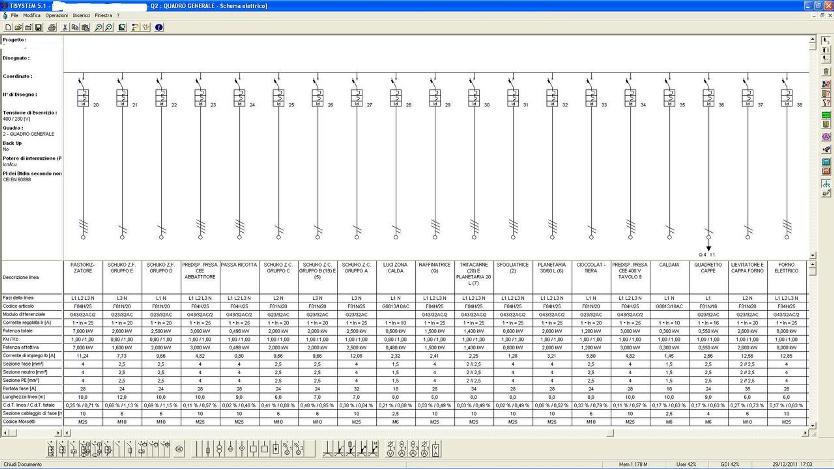This screenshot has height=469, width=834.
Task: Click the New document toolbar icon
Action: (7, 27)
